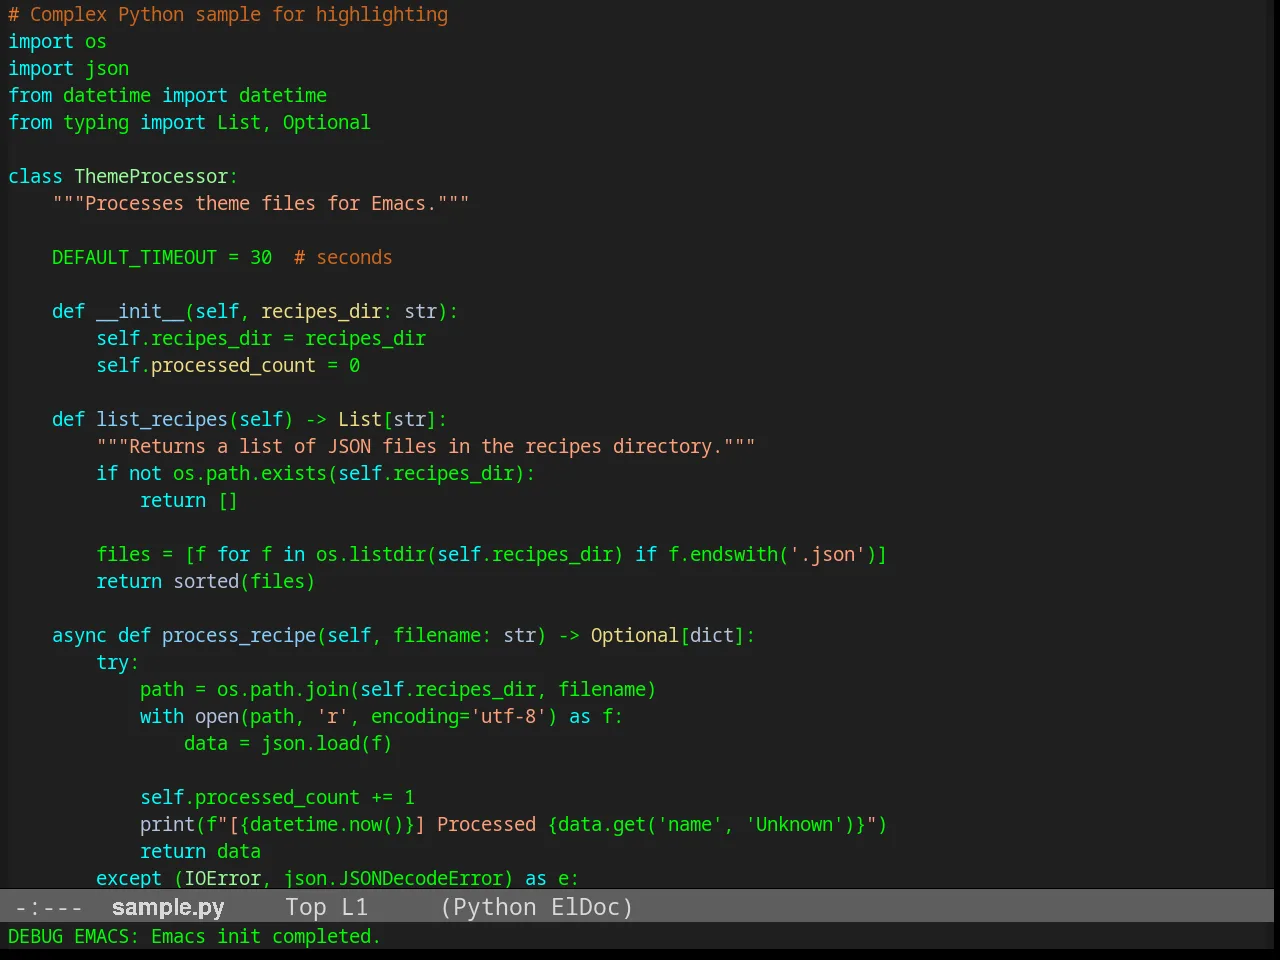The width and height of the screenshot is (1280, 960).
Task: Click the DEFAULT_TIMEOUT constant
Action: click(134, 258)
